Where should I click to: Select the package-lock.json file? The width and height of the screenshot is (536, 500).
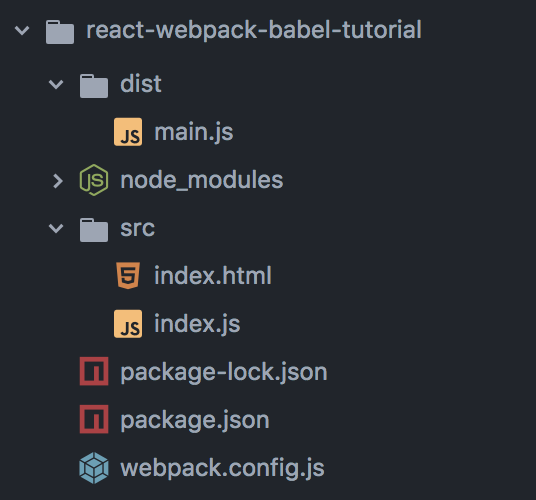224,372
